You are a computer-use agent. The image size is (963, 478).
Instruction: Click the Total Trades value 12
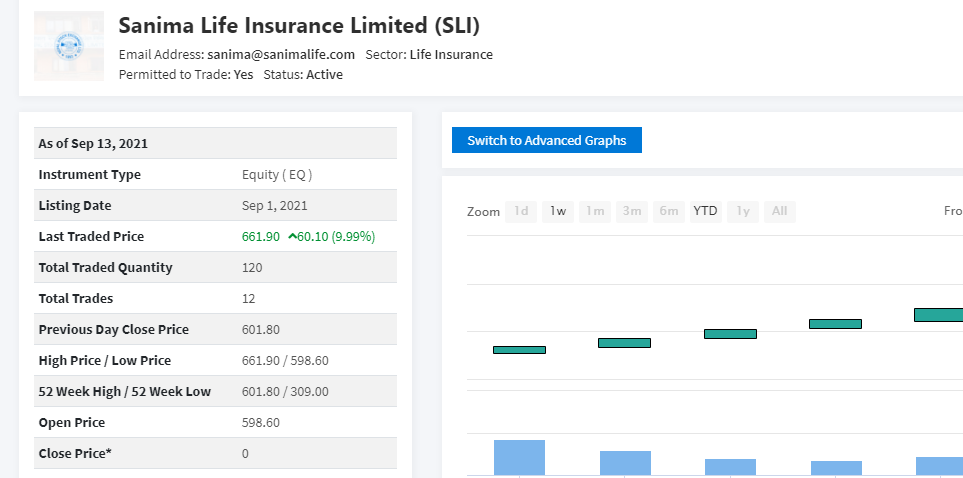[x=249, y=299]
